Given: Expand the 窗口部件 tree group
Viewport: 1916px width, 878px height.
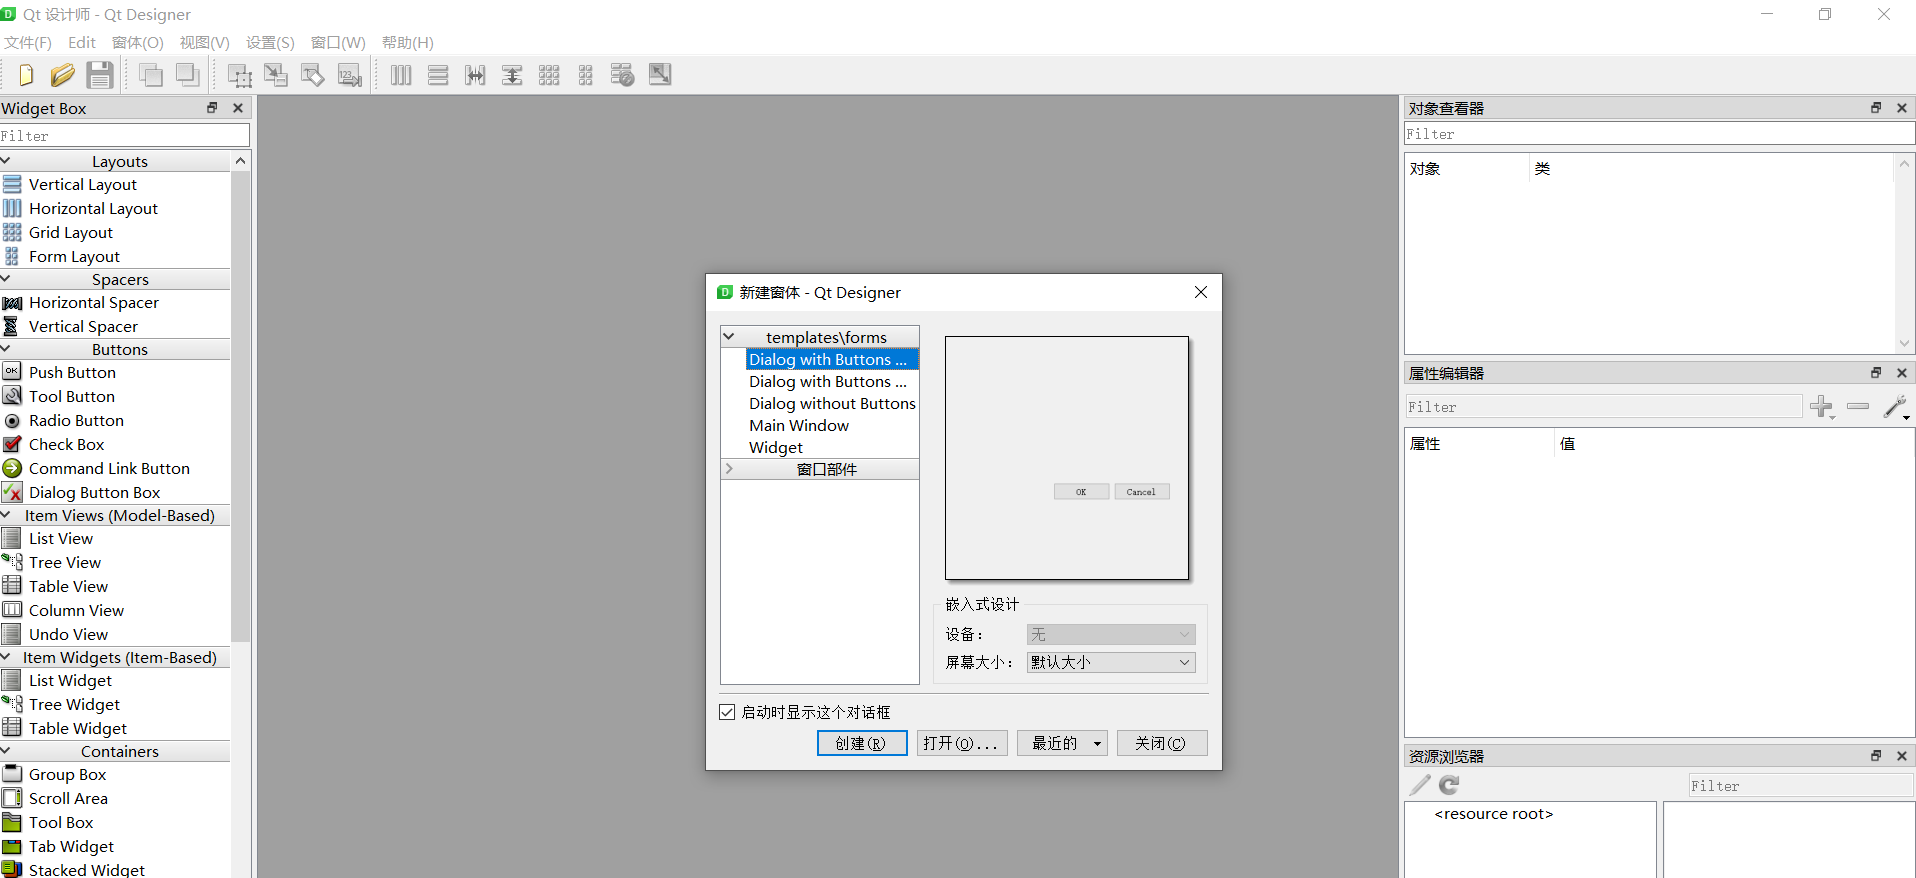Looking at the screenshot, I should pos(729,469).
